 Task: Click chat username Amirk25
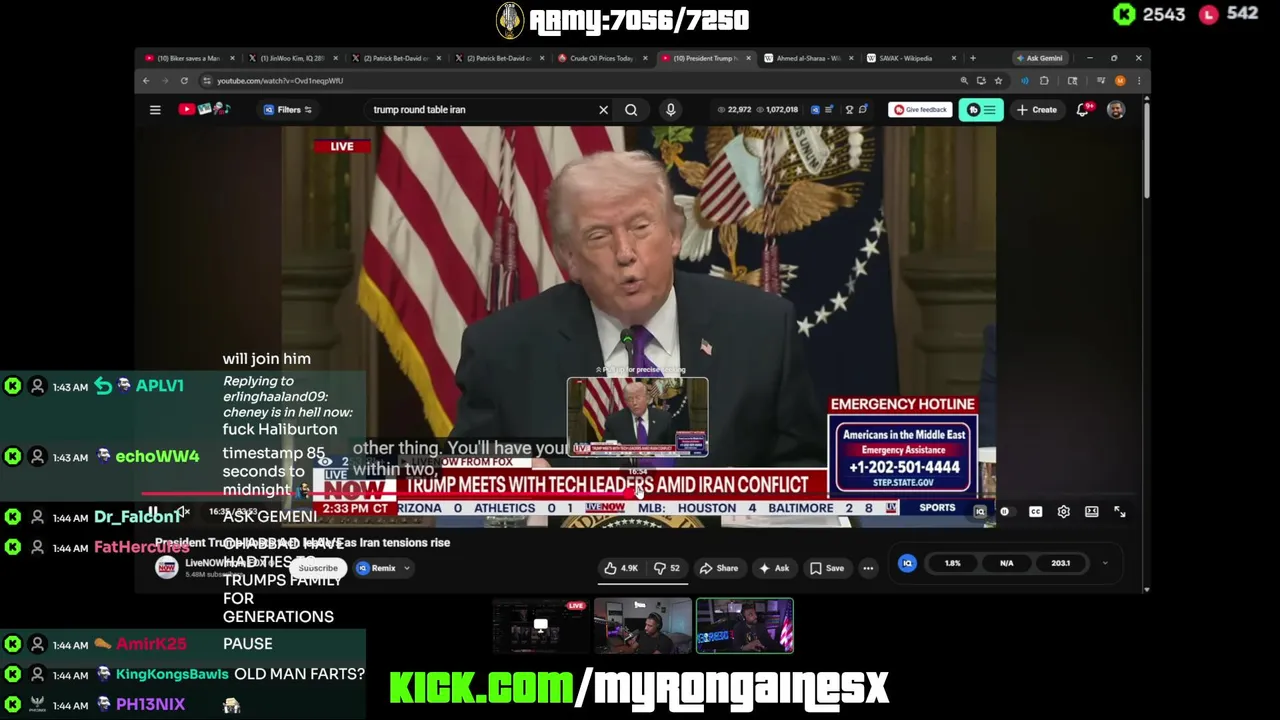[151, 644]
